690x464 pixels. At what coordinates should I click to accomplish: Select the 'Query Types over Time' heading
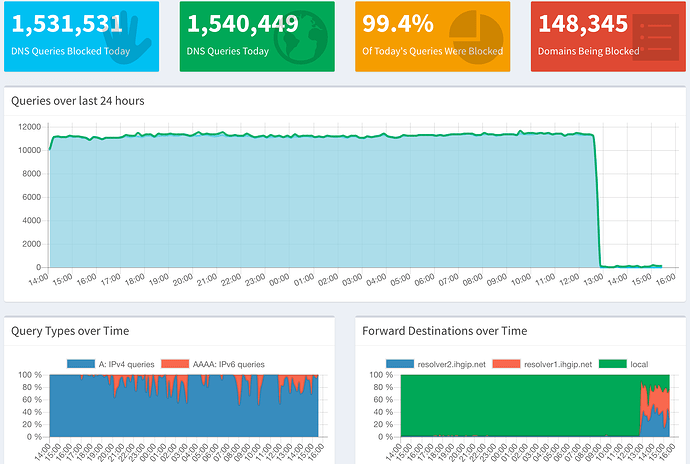(70, 330)
